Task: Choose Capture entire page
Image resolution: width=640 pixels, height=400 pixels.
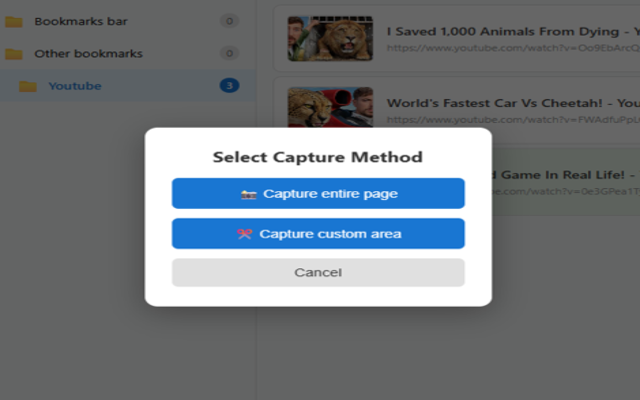Action: tap(318, 194)
